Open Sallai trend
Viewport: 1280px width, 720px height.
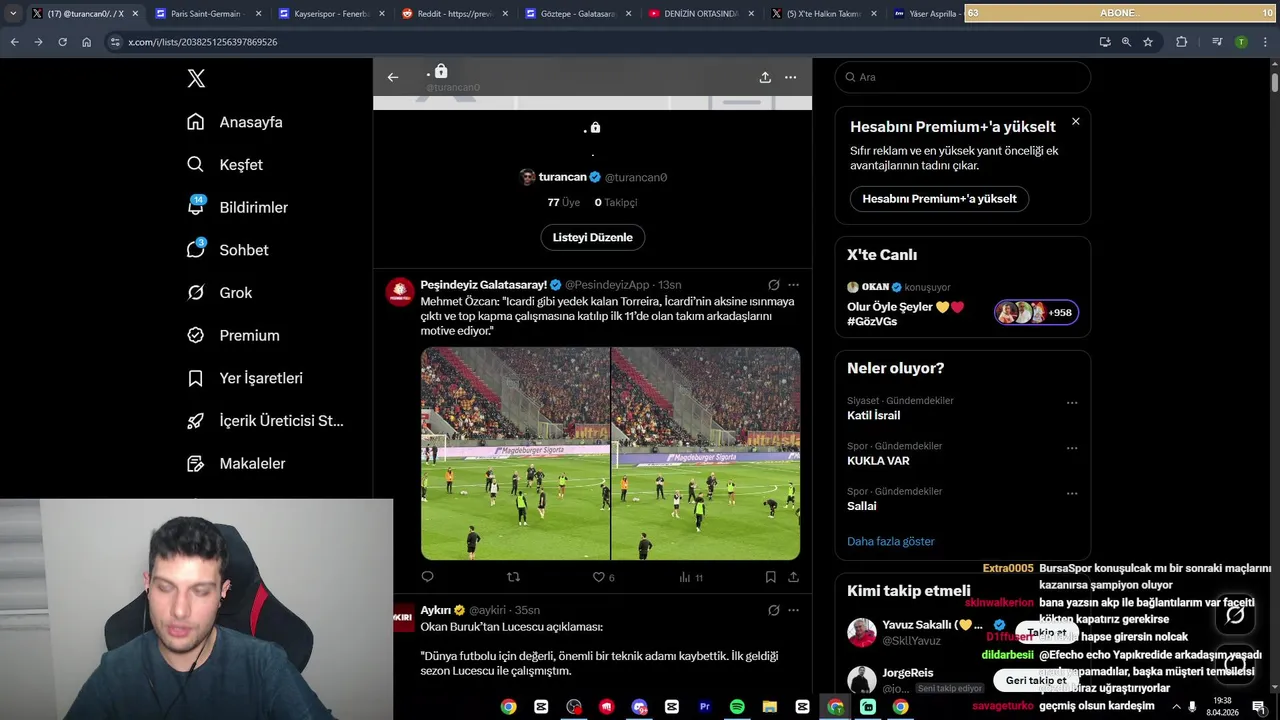point(862,506)
